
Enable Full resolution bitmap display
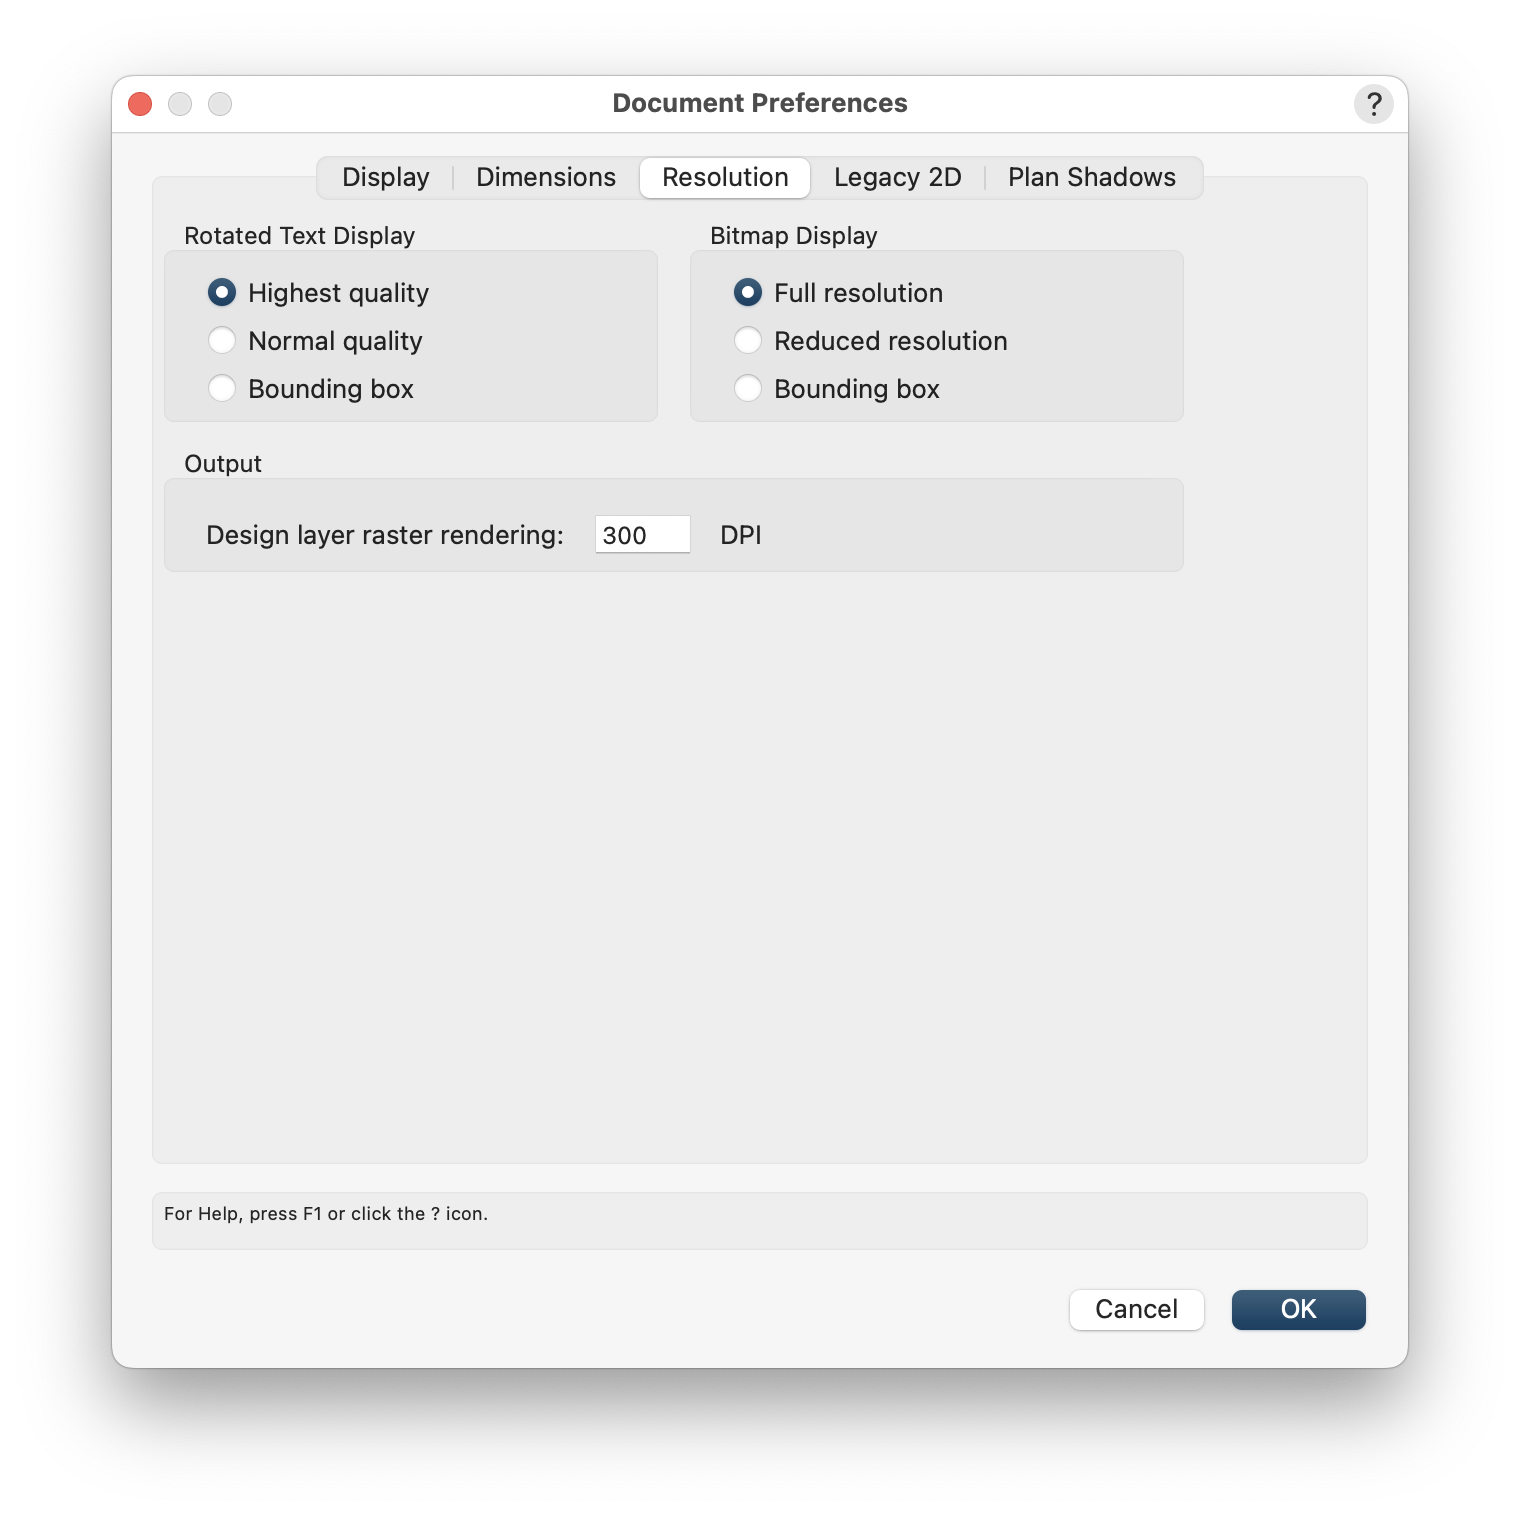pyautogui.click(x=748, y=292)
